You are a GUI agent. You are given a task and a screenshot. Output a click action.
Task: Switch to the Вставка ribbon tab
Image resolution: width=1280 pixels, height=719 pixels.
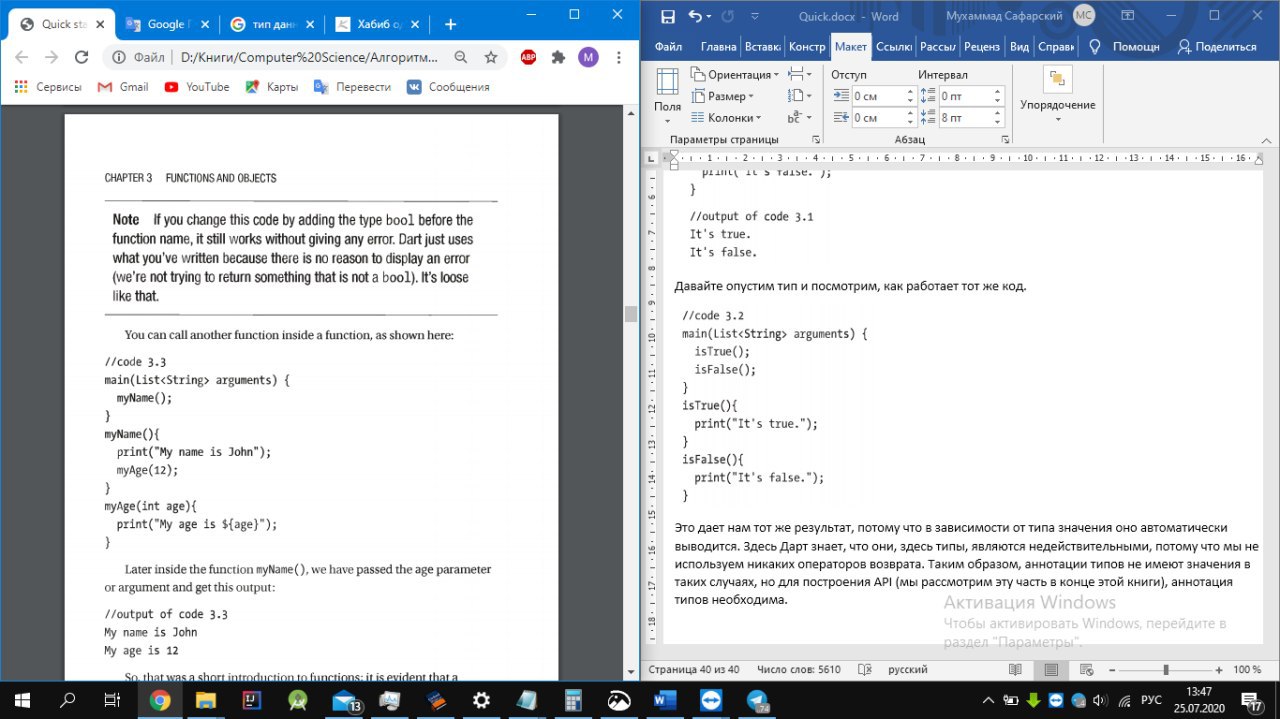pos(763,47)
